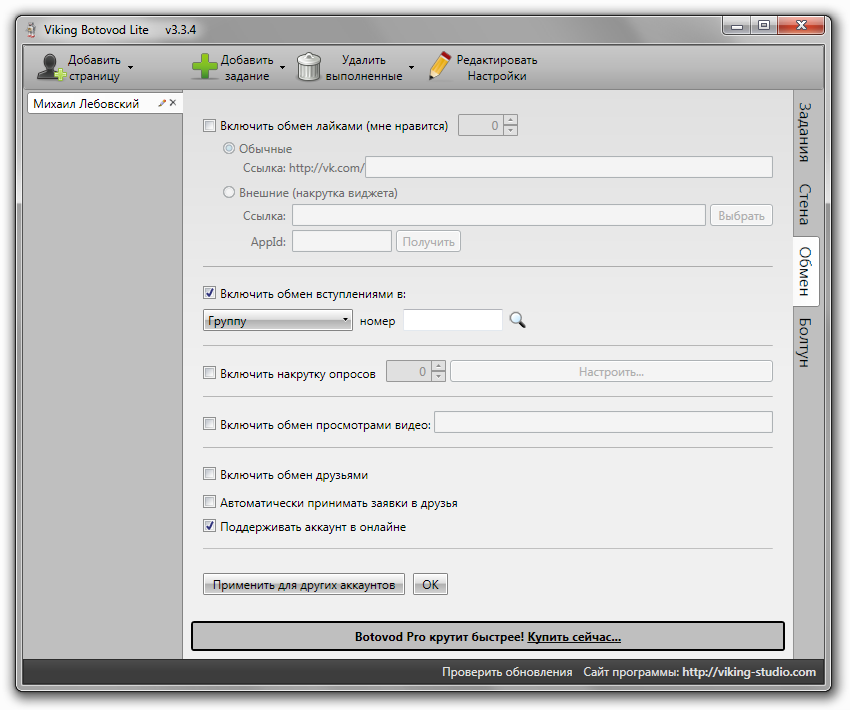This screenshot has width=850, height=710.
Task: Click the pencil icon on Михаил Лебовский tab
Action: [162, 103]
